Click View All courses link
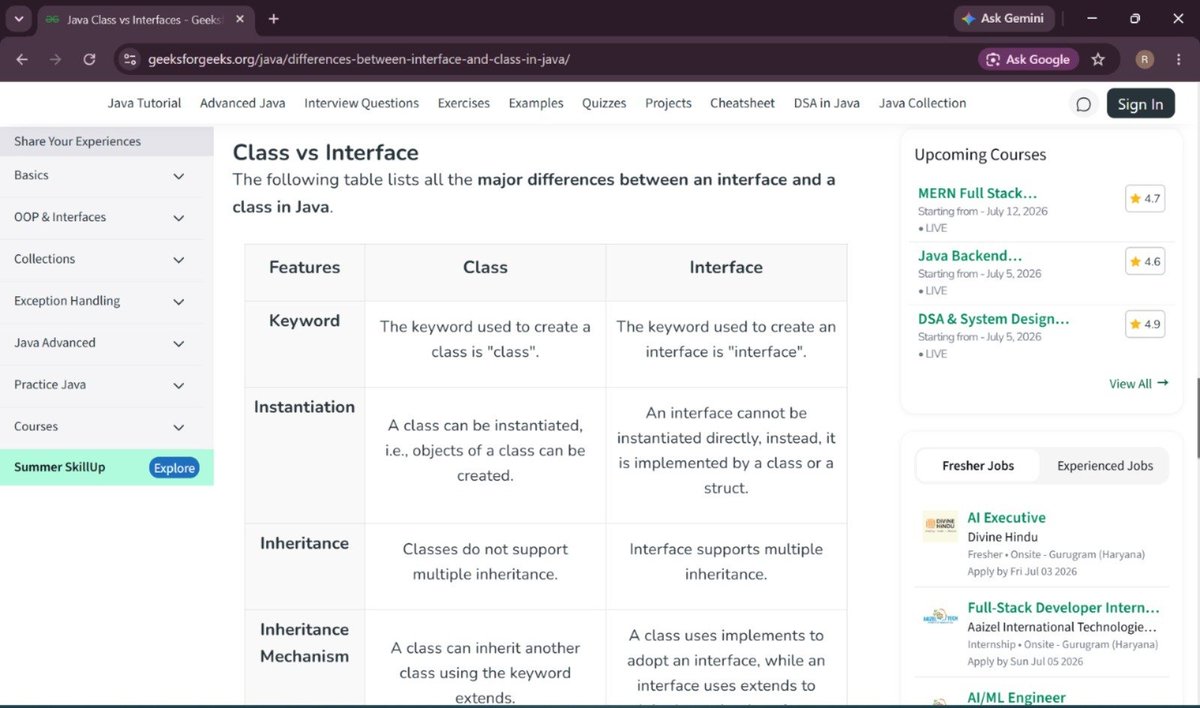 (x=1138, y=384)
